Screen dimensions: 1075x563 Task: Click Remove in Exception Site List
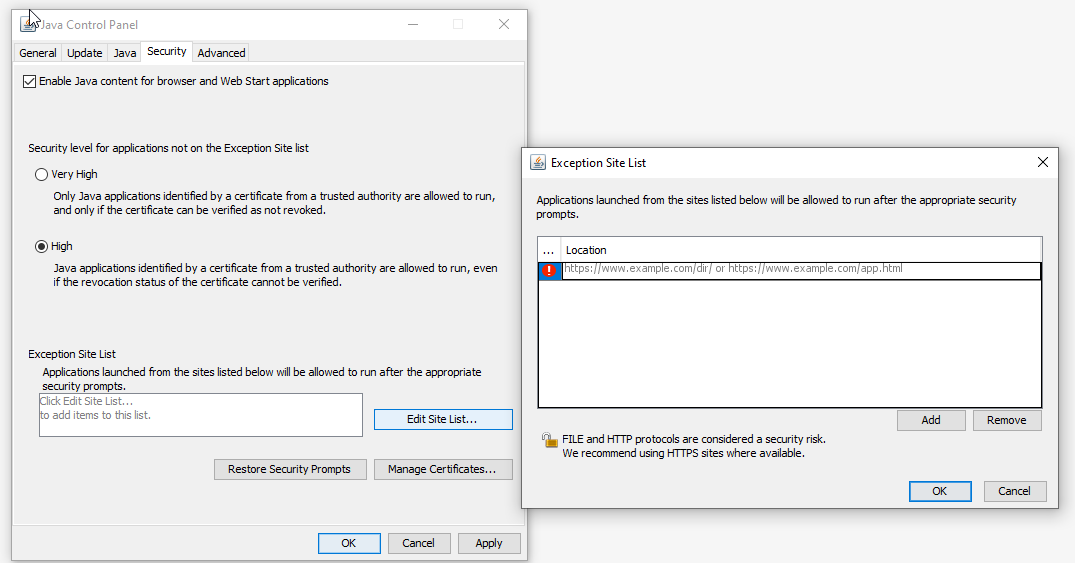click(1007, 420)
